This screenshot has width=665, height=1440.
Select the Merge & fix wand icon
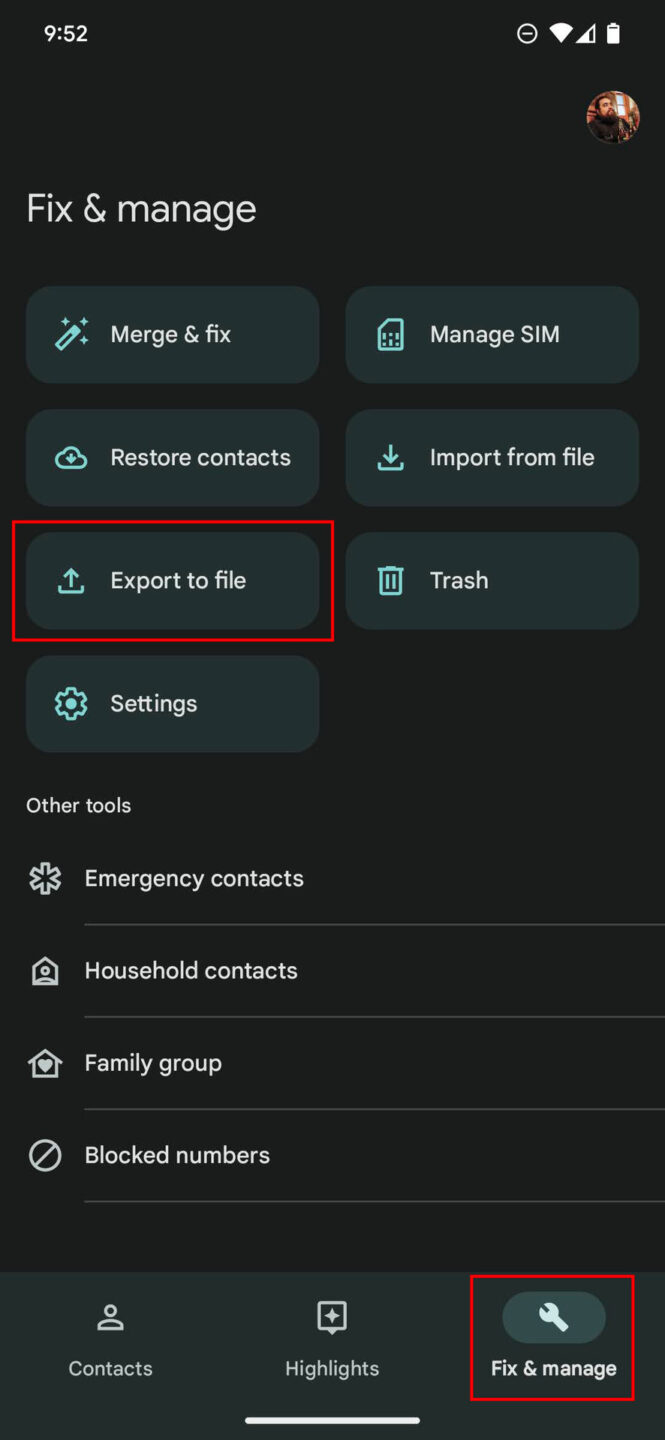(x=70, y=334)
